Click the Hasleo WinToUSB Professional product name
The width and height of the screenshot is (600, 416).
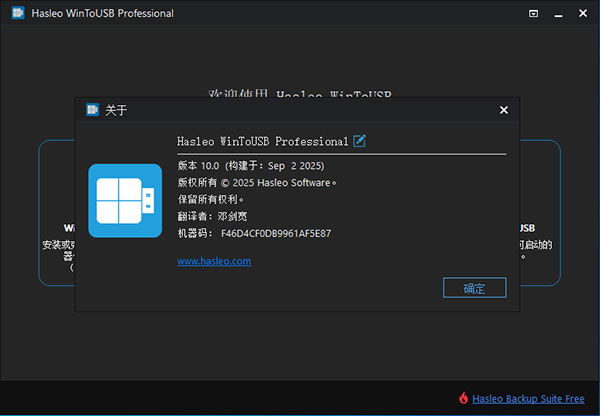pyautogui.click(x=262, y=141)
